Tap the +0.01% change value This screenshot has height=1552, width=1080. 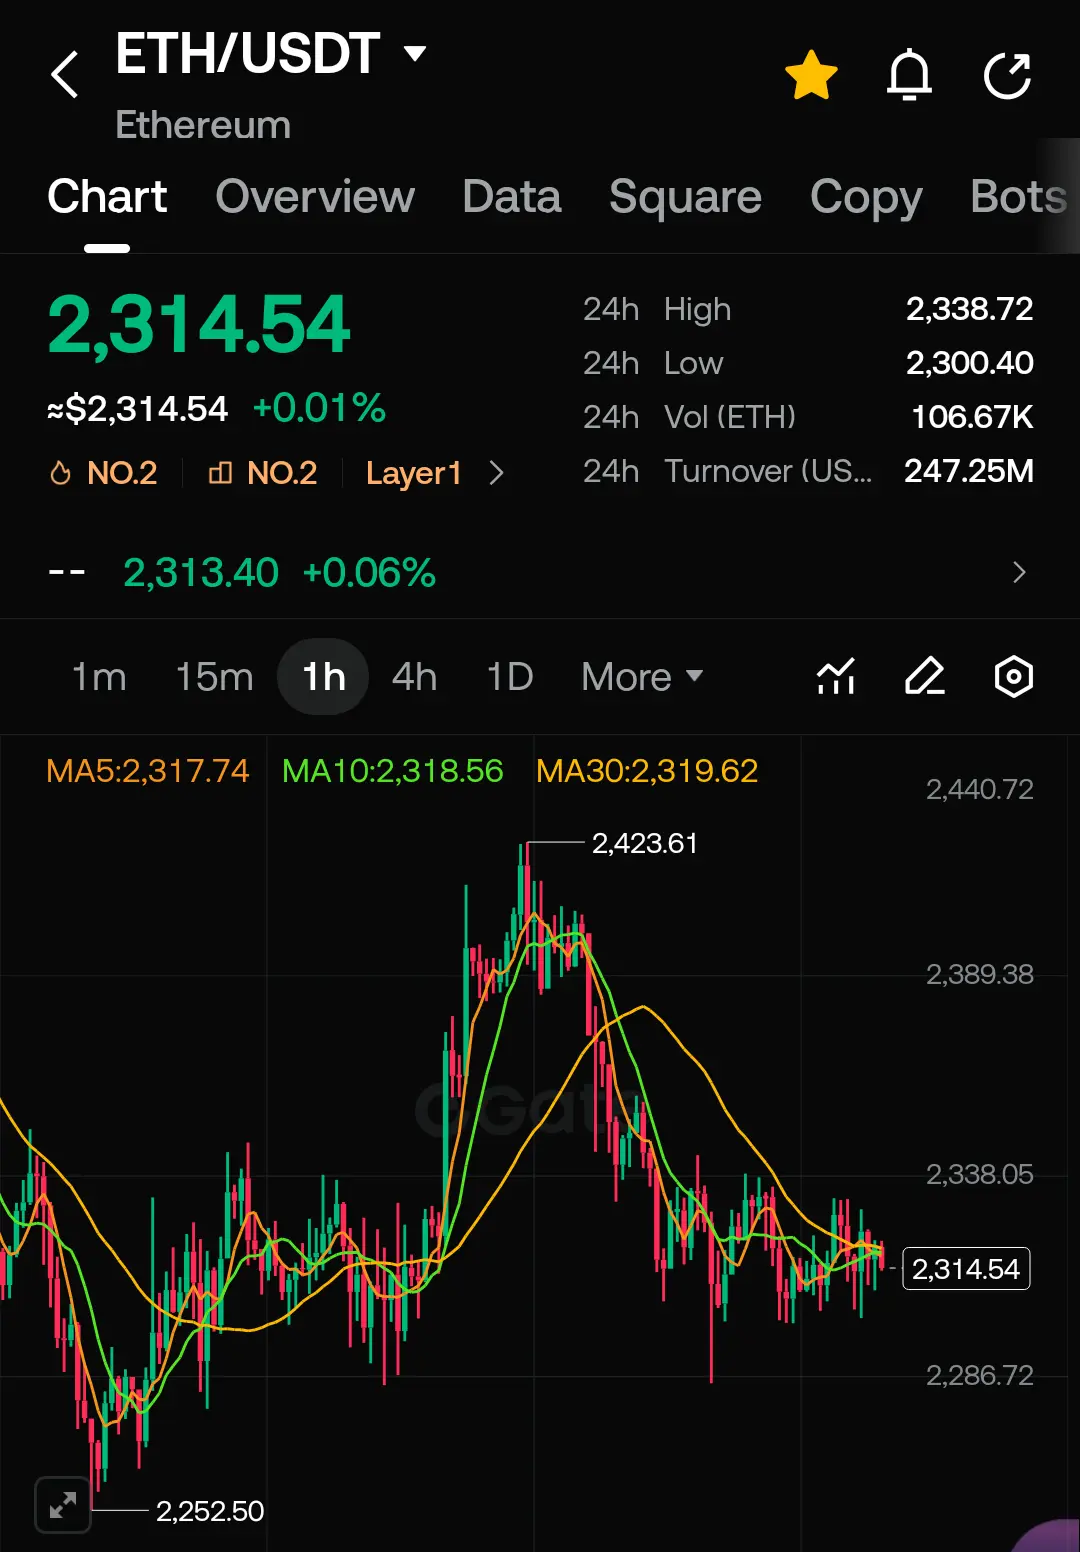point(319,408)
